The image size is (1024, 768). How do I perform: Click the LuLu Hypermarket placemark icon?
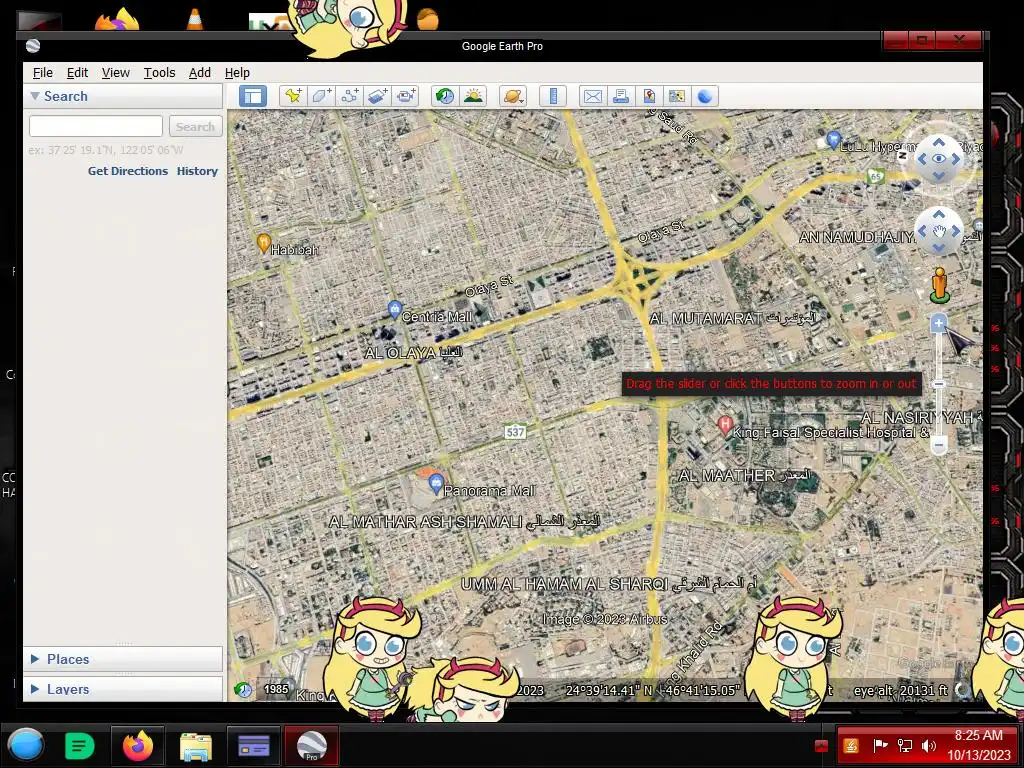point(833,140)
